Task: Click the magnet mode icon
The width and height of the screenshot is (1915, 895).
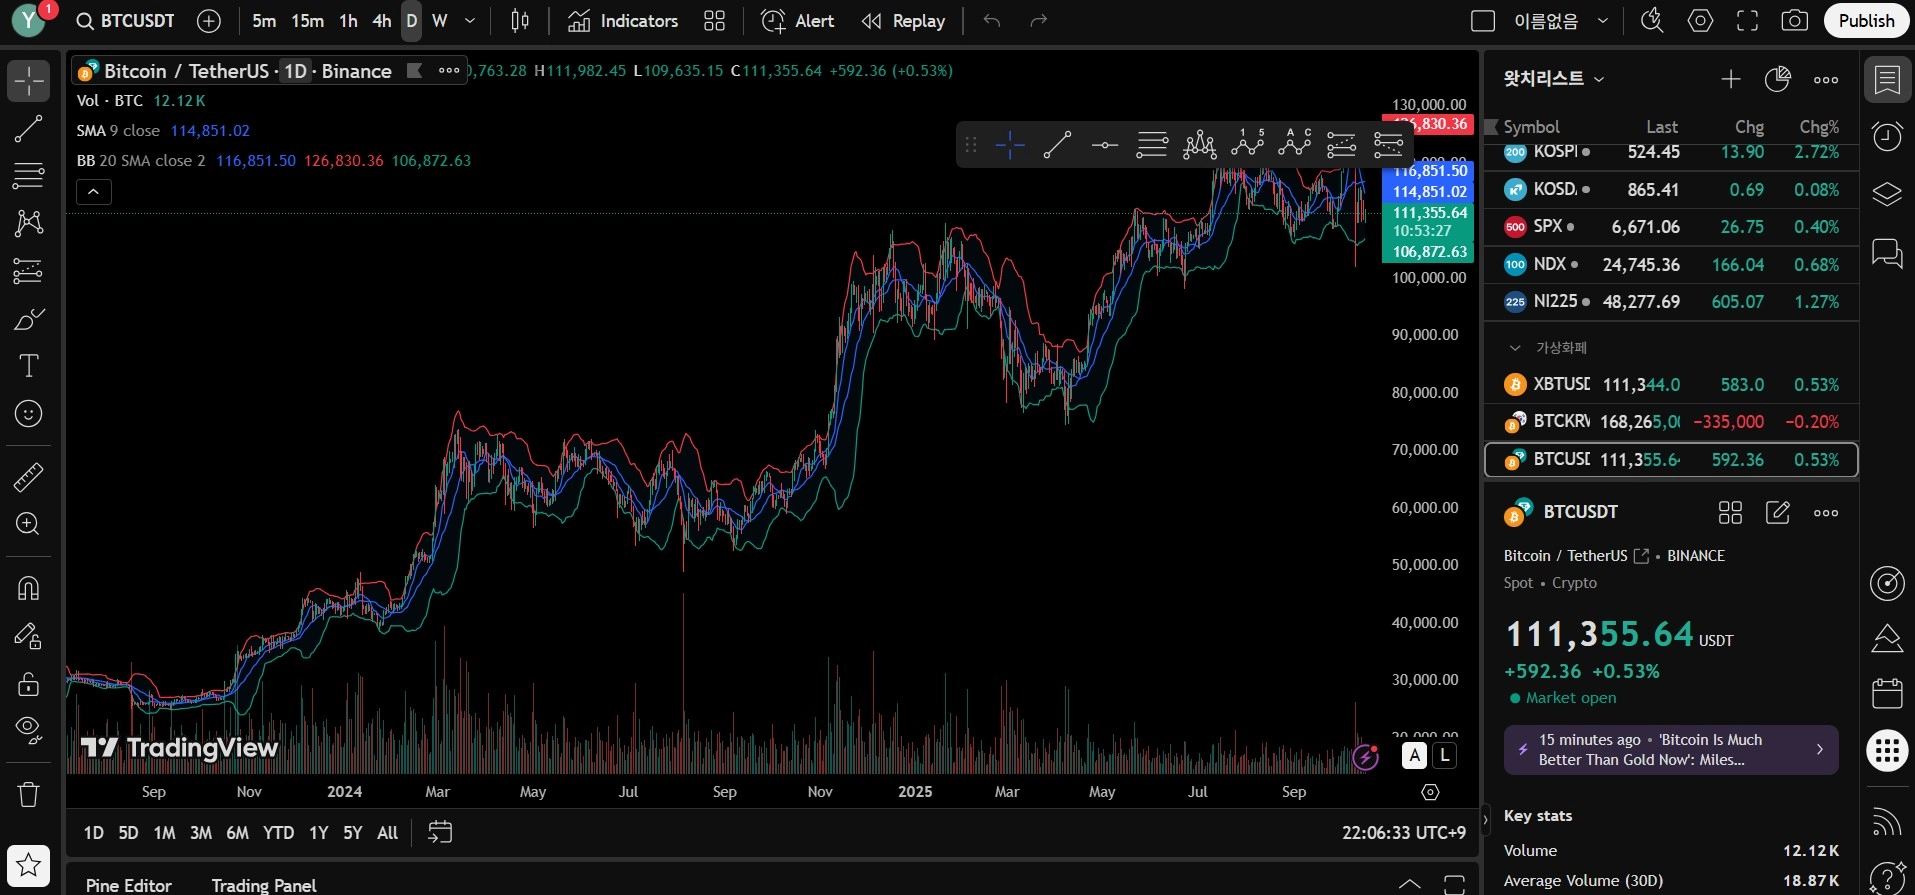Action: (x=28, y=588)
